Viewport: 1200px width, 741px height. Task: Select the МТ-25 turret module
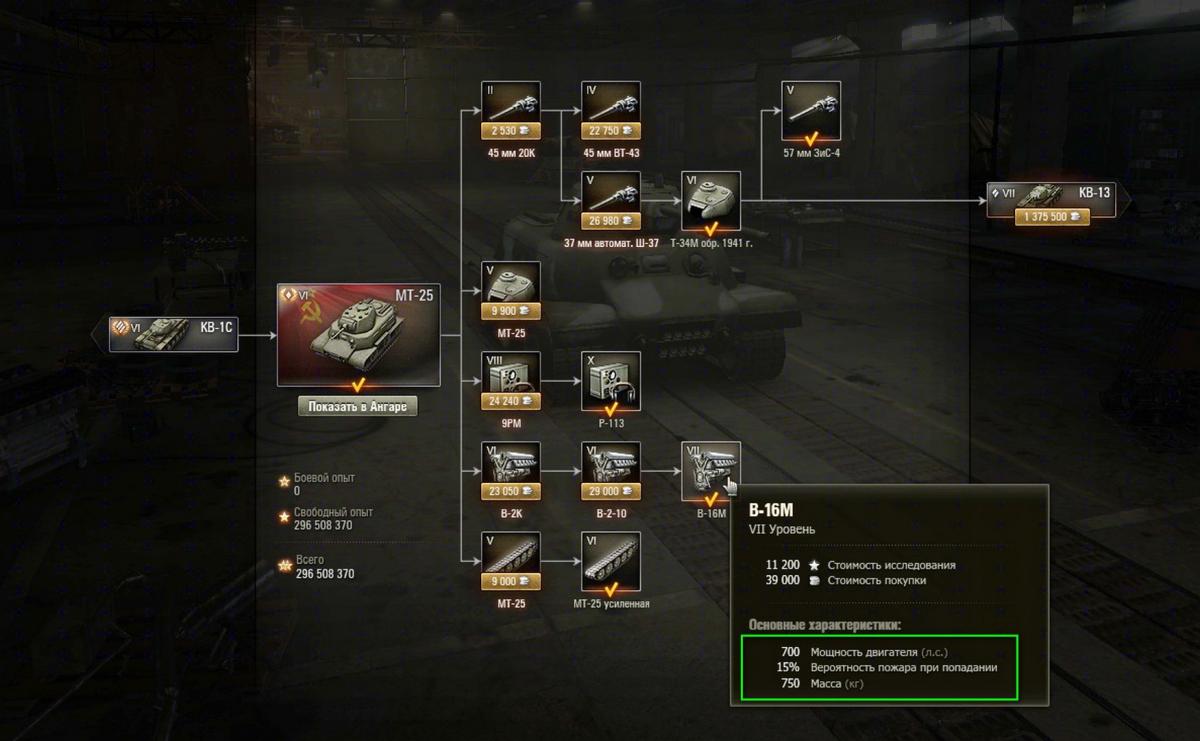click(511, 291)
